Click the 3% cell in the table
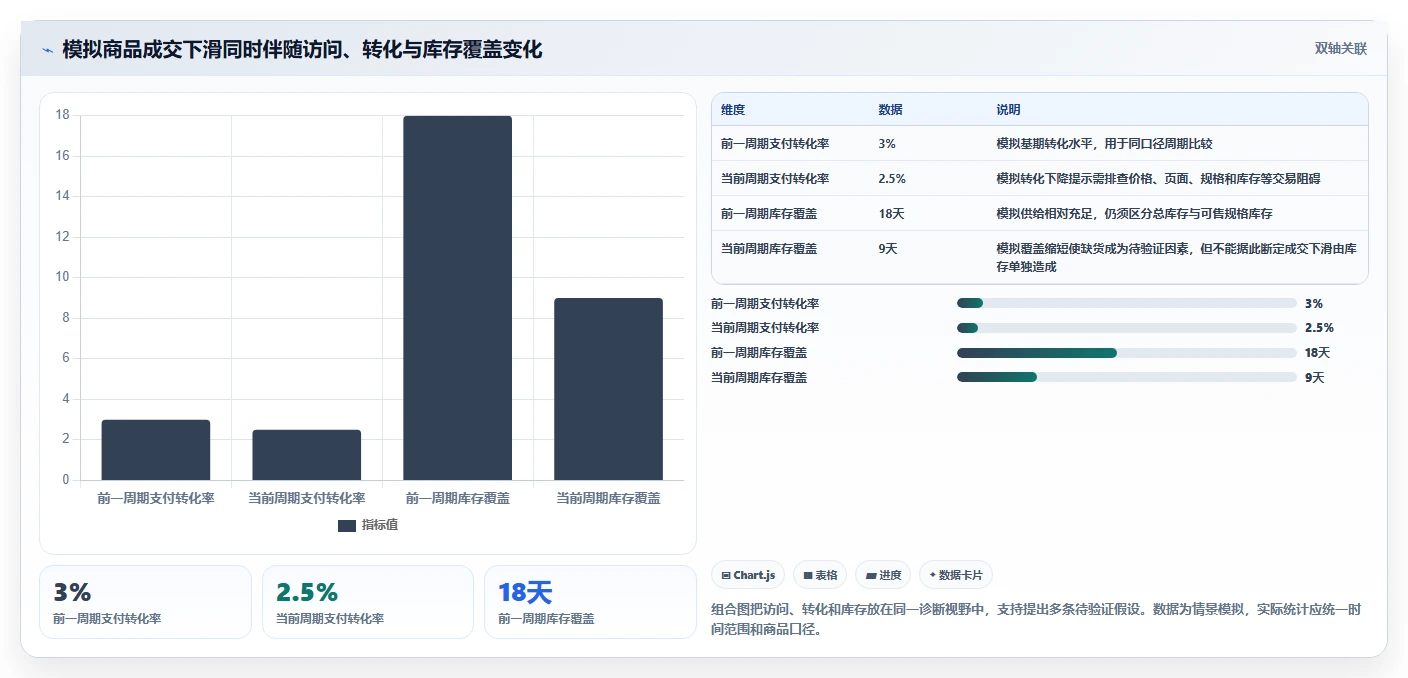Viewport: 1408px width, 678px height. [x=887, y=144]
